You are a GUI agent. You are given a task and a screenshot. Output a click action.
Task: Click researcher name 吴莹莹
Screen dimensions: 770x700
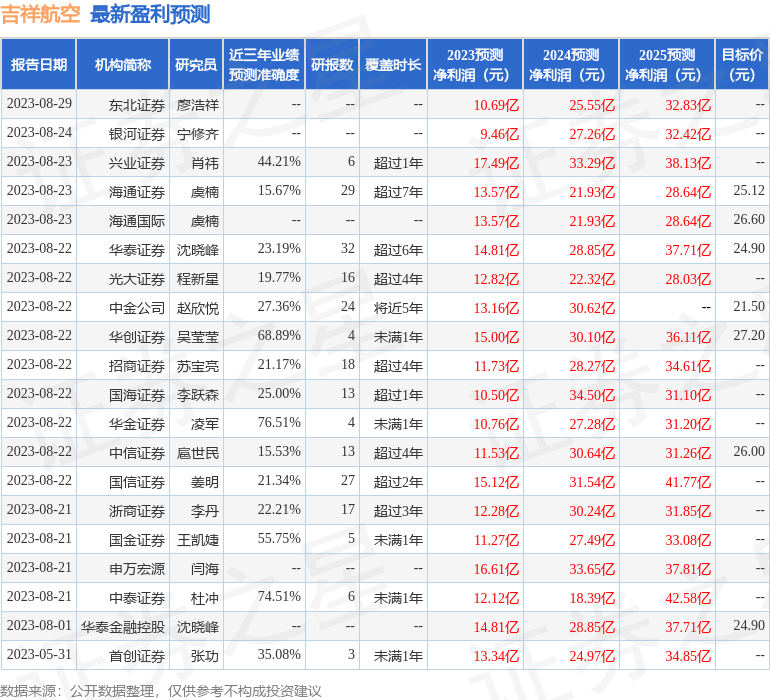tap(197, 337)
